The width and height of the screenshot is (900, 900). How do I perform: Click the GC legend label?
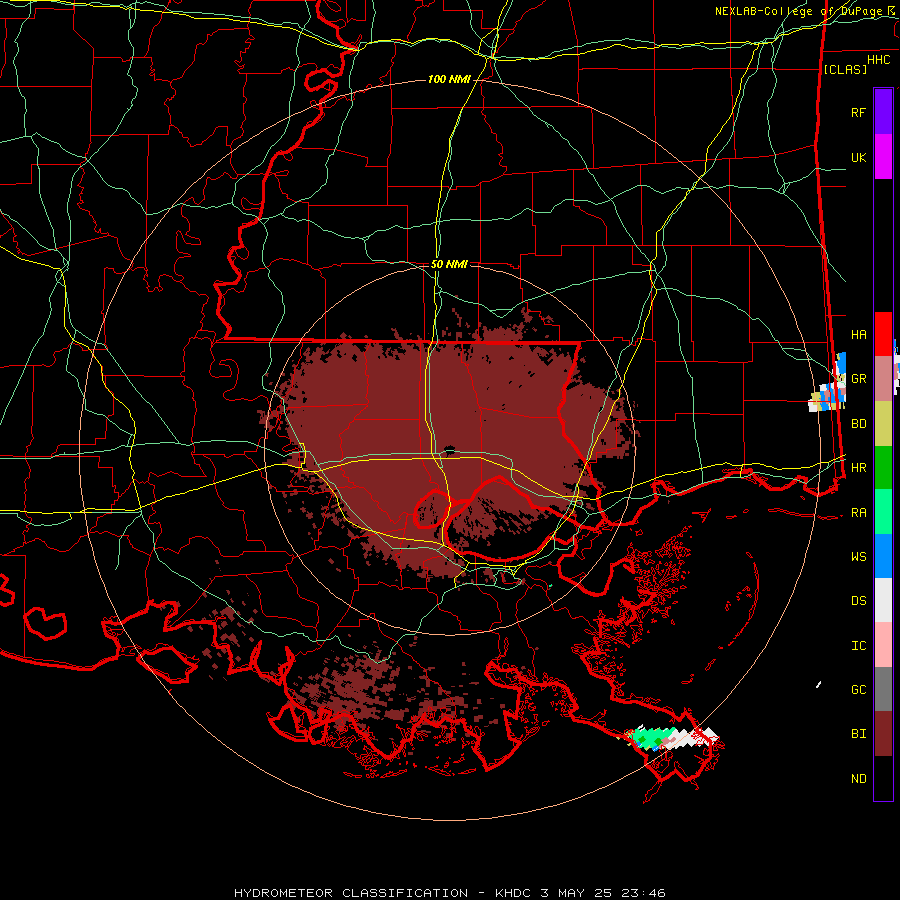point(858,690)
